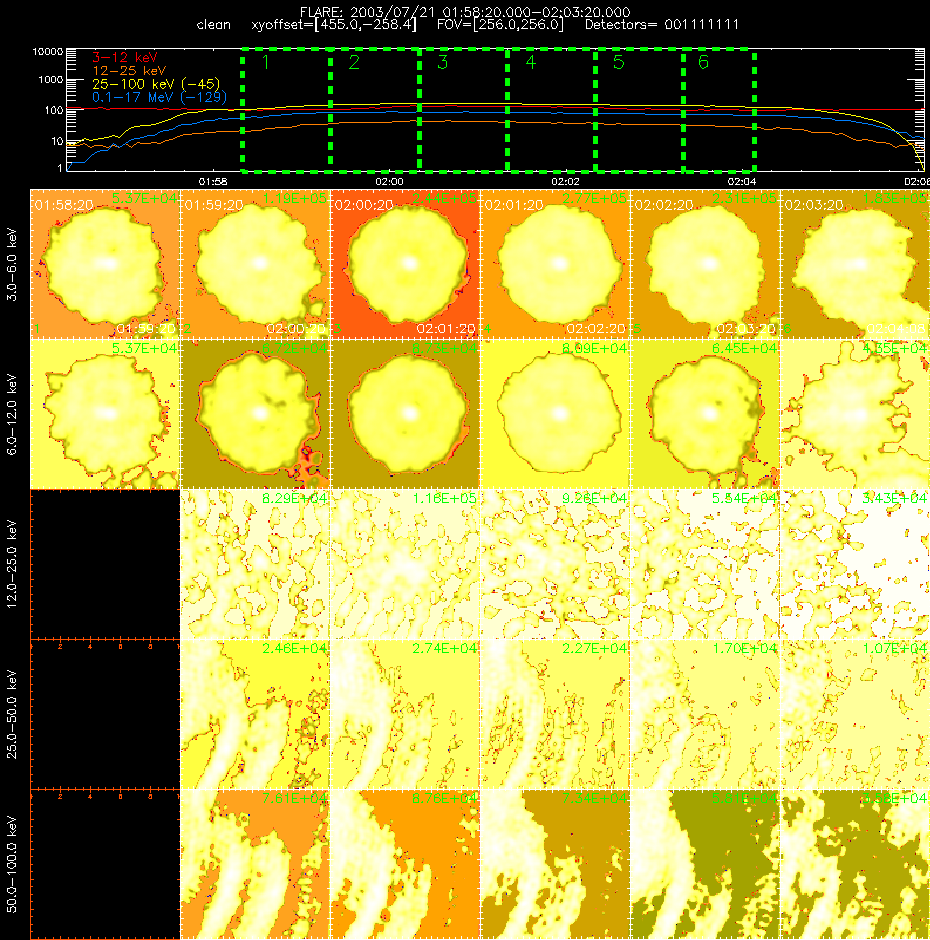The width and height of the screenshot is (930, 940).
Task: Click the 25.0-50.0 keV image in interval 2
Action: [255, 714]
